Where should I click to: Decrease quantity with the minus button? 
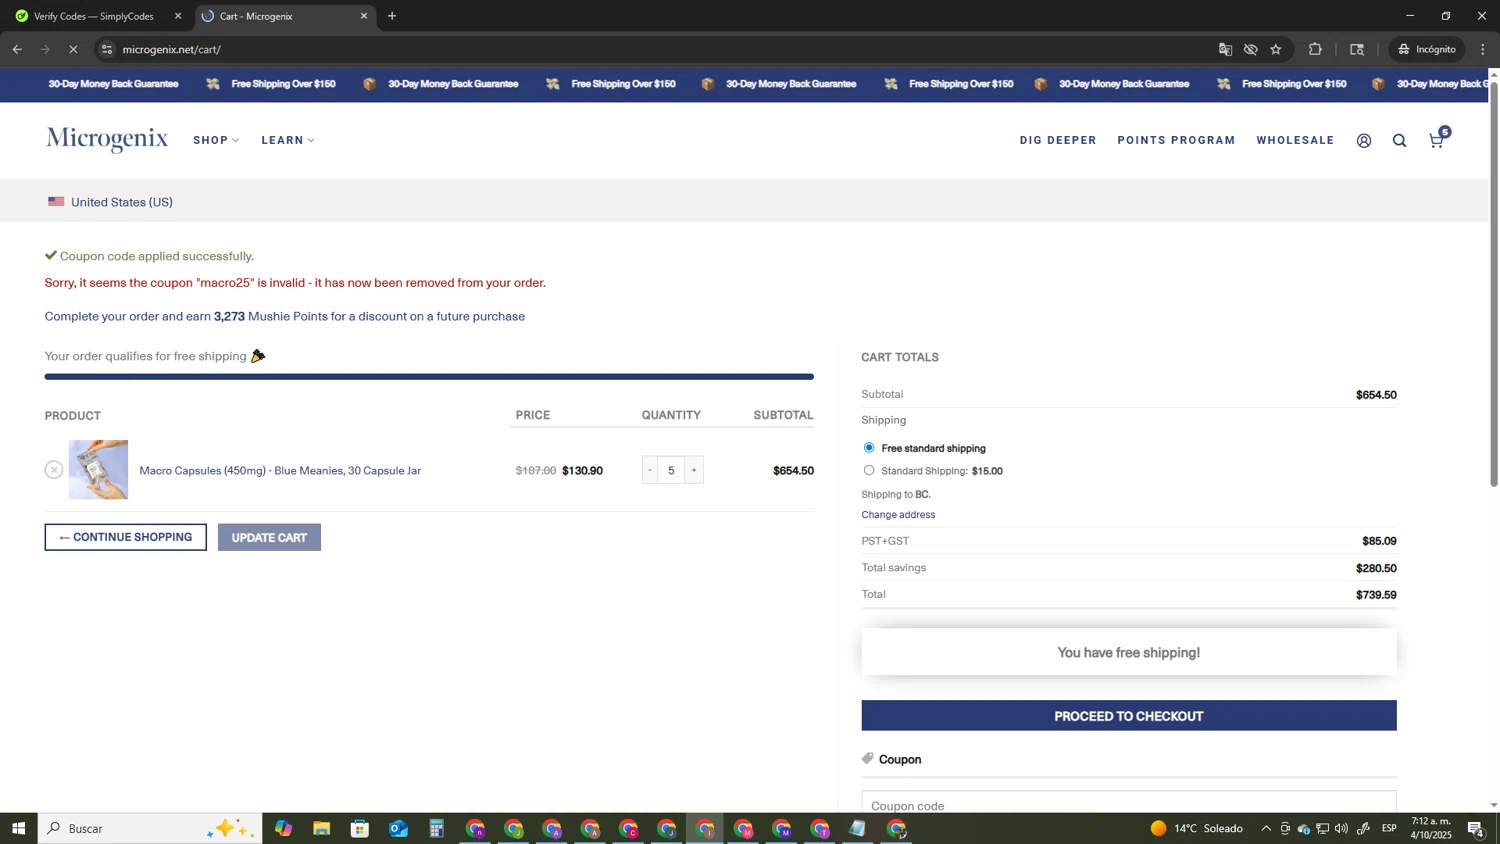pos(650,470)
